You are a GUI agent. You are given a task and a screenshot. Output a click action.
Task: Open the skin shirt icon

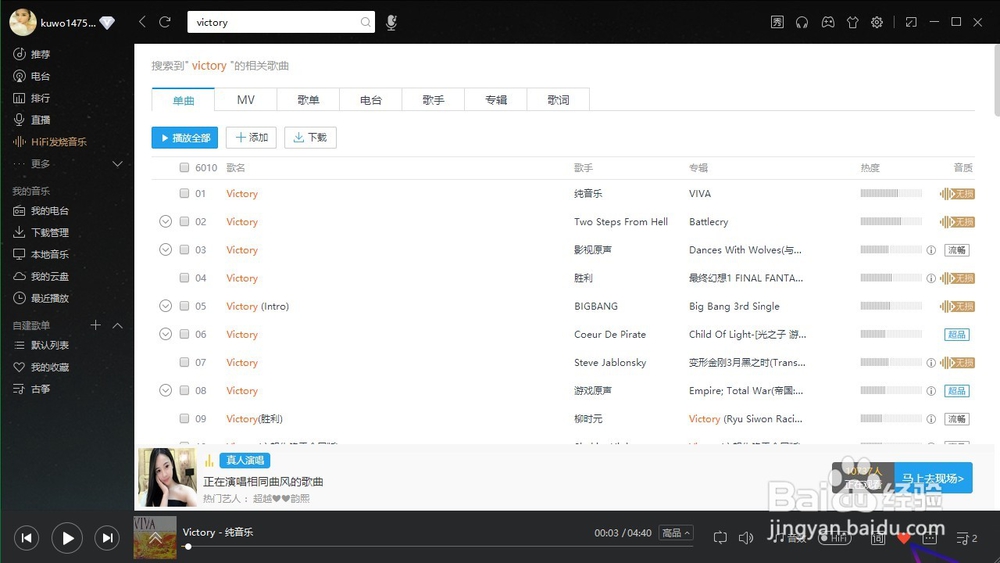click(853, 22)
